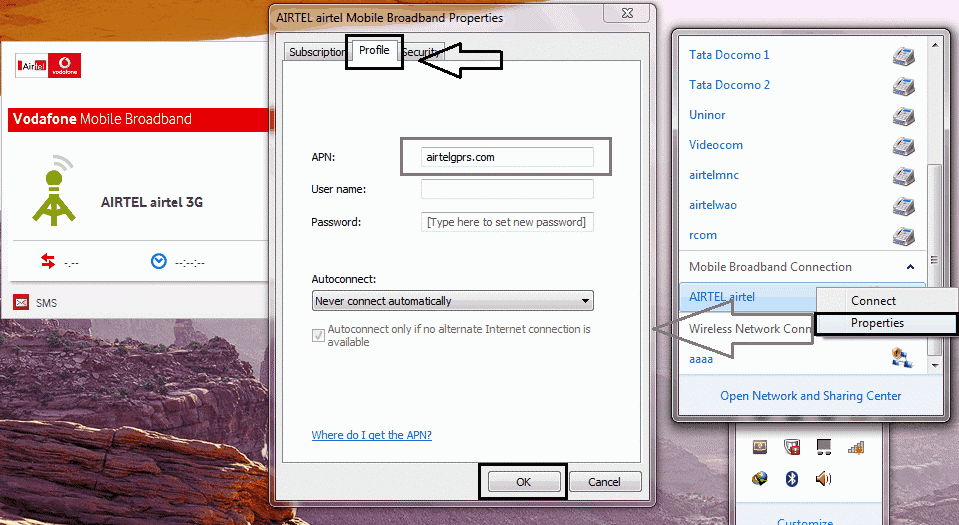
Task: Open Network and Sharing Center link
Action: coord(810,396)
